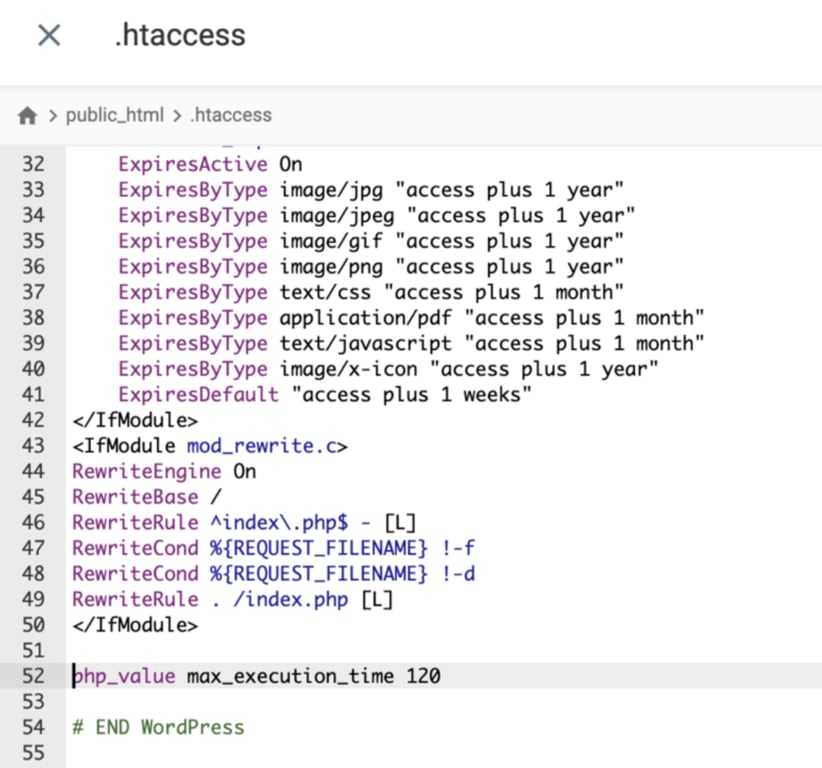Select the .htaccess filename in the title bar
The width and height of the screenshot is (822, 768).
coord(180,35)
